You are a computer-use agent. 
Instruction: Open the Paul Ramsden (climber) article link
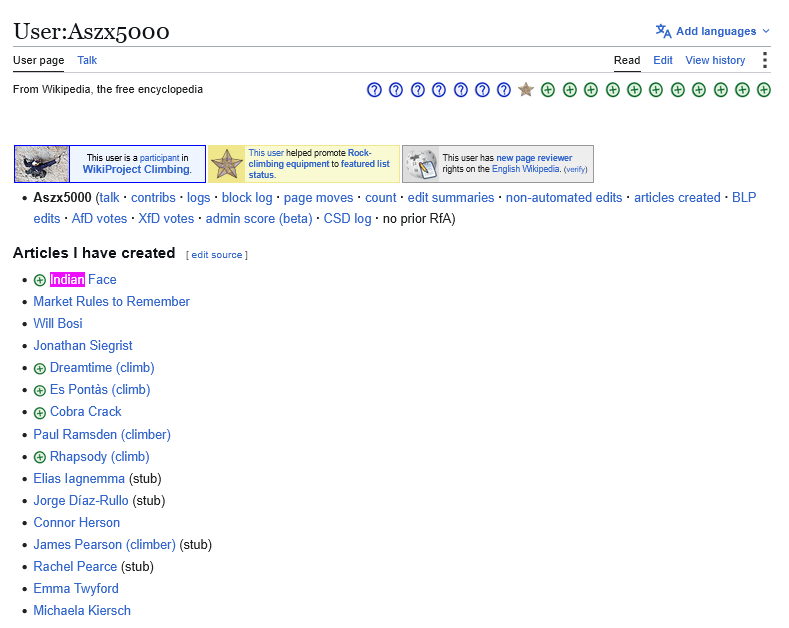click(102, 435)
